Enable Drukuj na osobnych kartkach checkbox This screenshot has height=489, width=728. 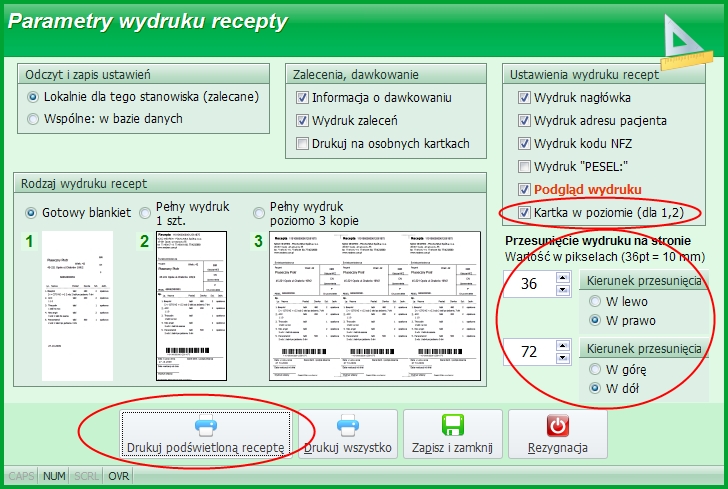[302, 143]
